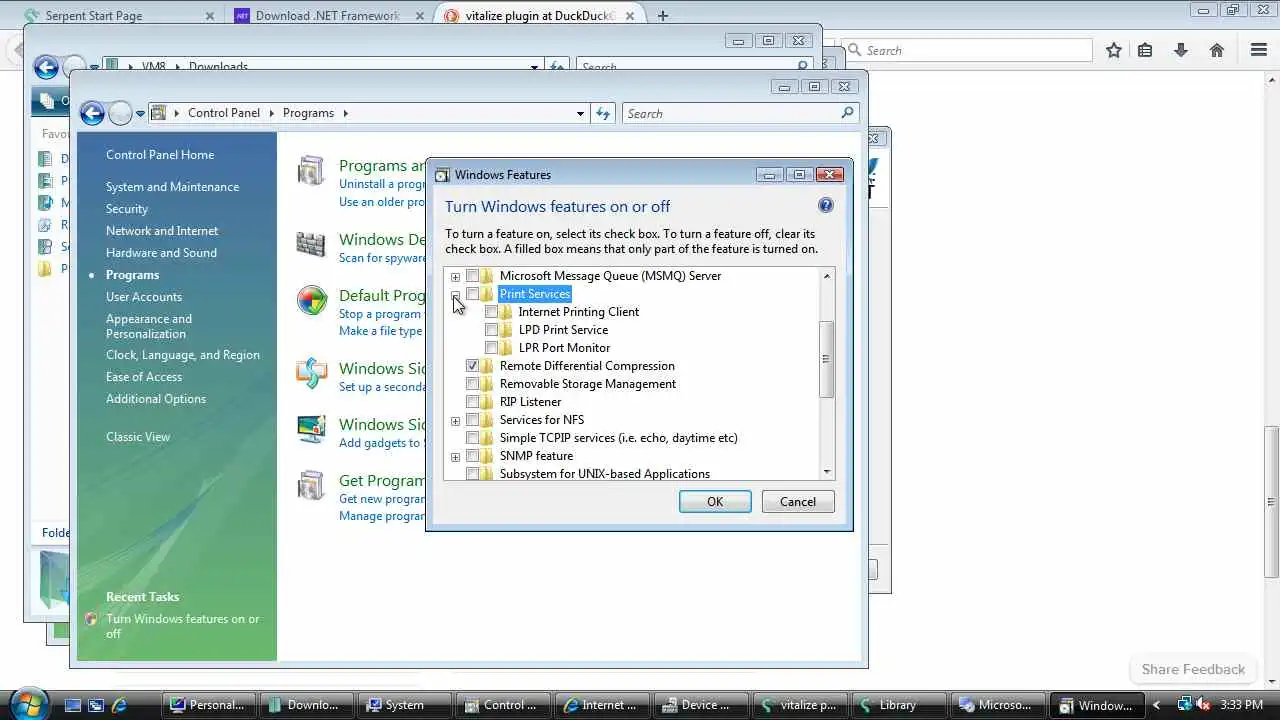Click the Get Programs icon
The width and height of the screenshot is (1280, 720).
point(311,486)
